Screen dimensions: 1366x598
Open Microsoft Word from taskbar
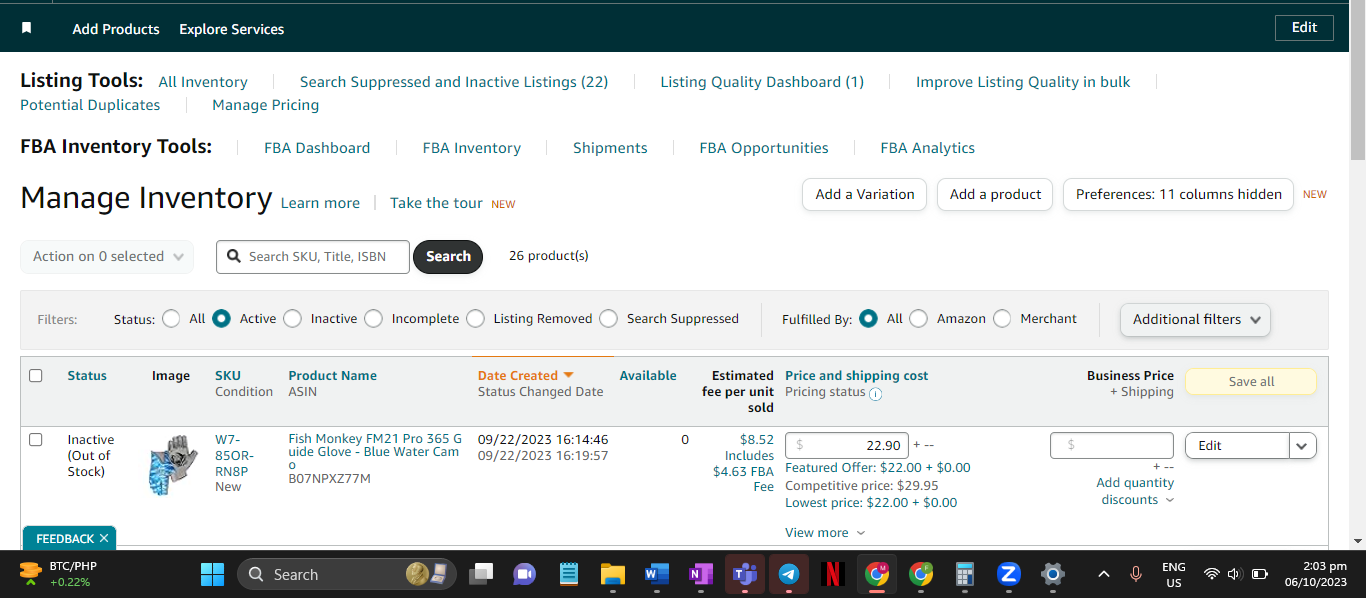pyautogui.click(x=656, y=574)
